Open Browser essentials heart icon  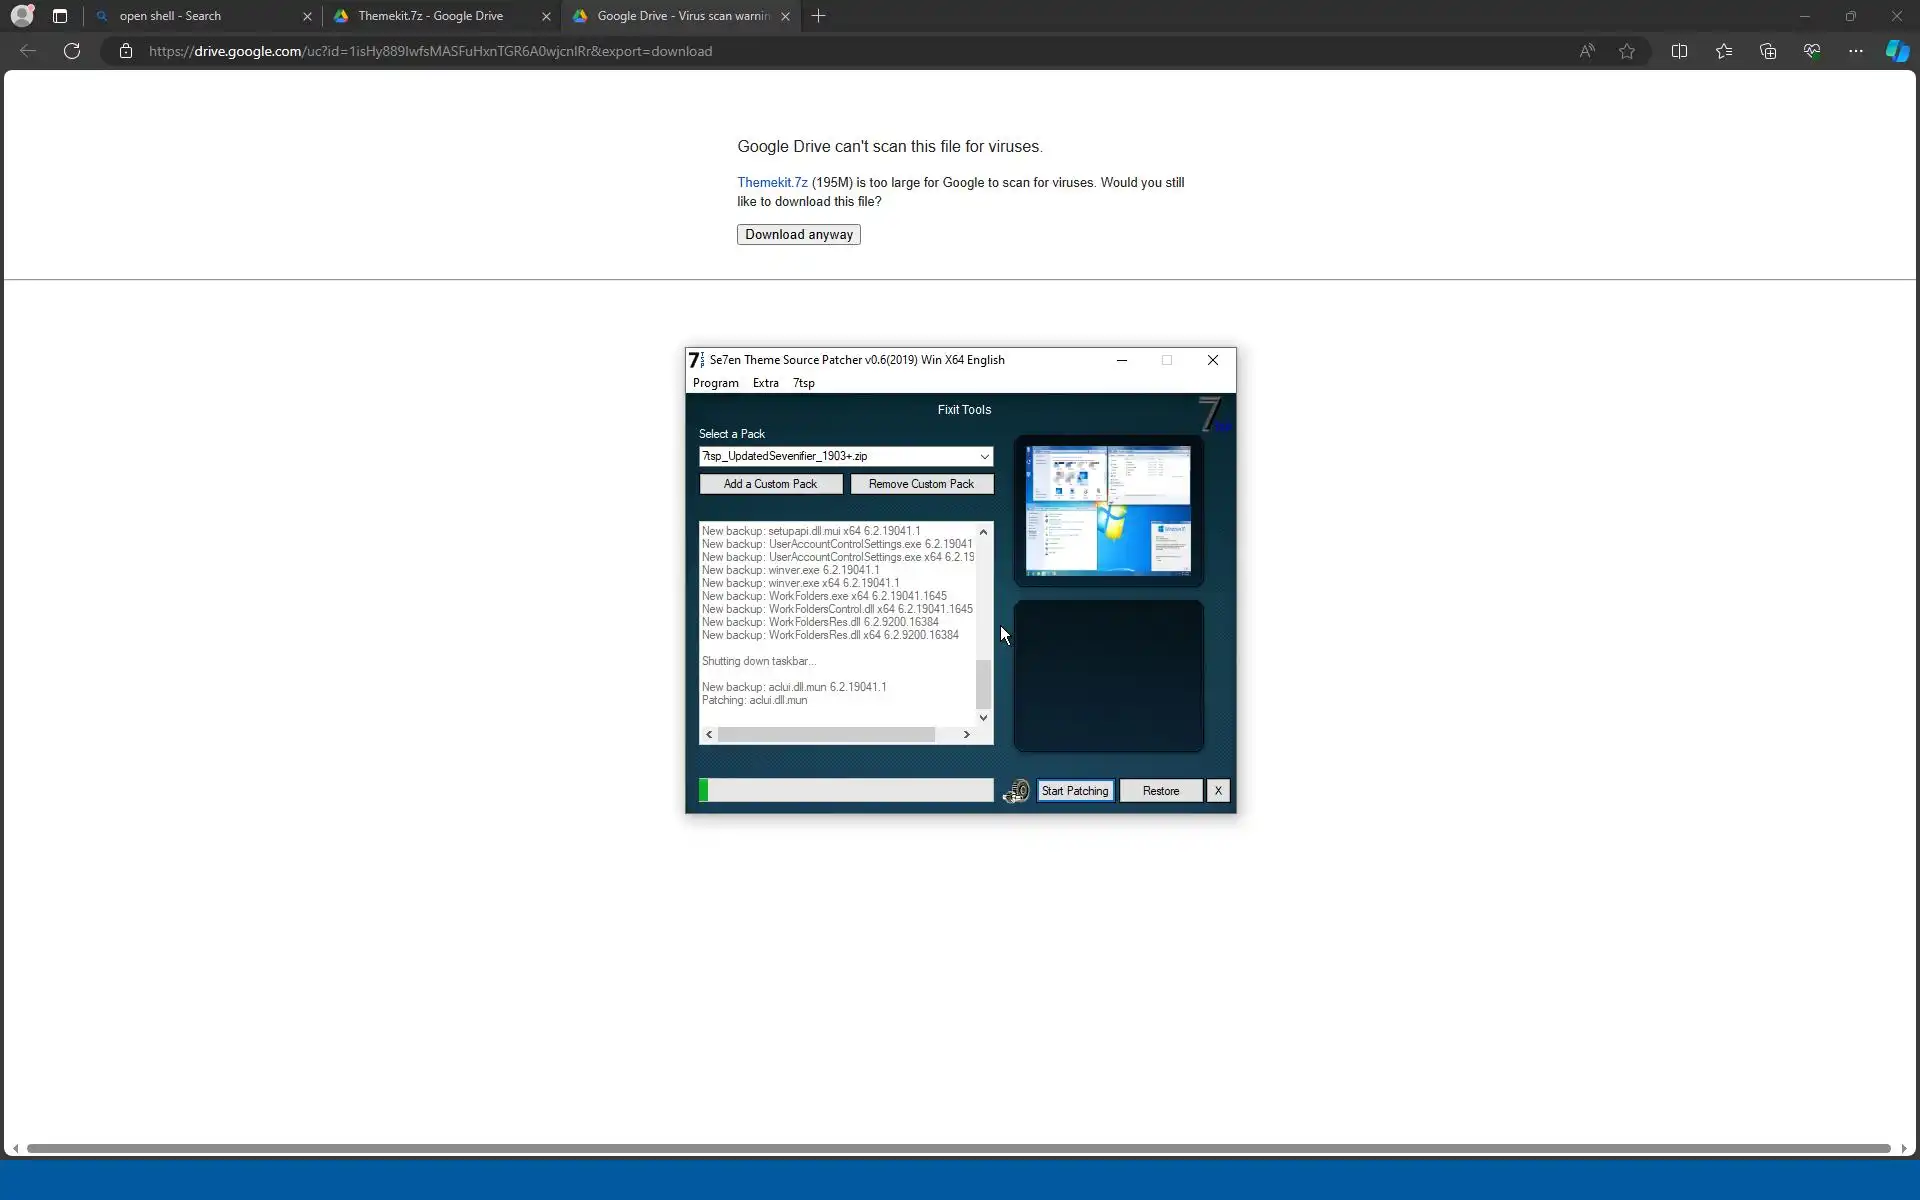pyautogui.click(x=1811, y=51)
